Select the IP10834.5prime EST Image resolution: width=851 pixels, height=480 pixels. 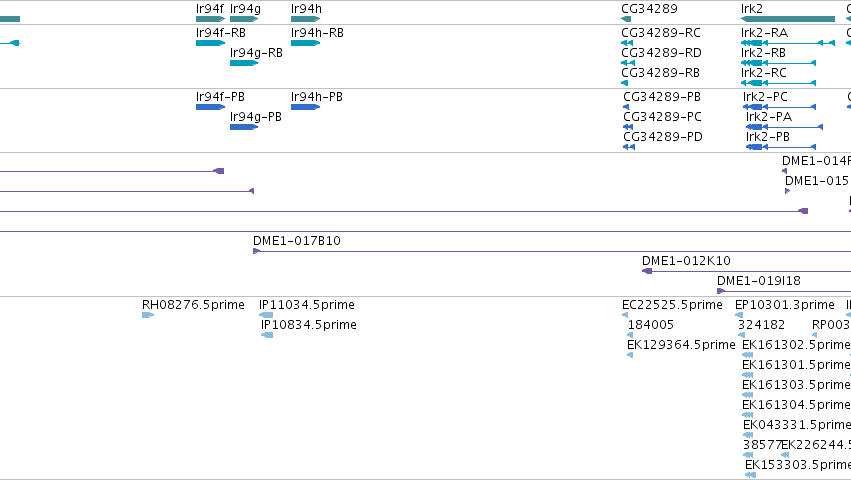point(309,325)
